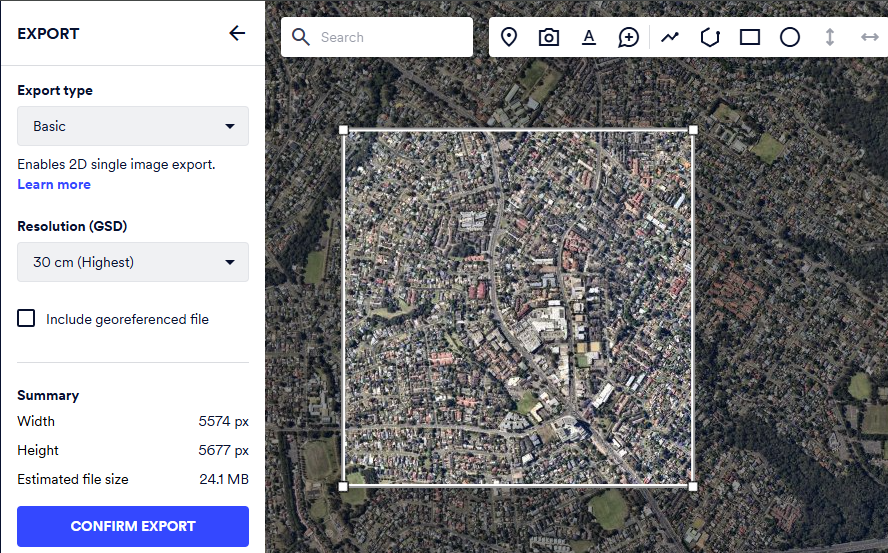
Task: Click the Confirm Export button
Action: pos(133,526)
